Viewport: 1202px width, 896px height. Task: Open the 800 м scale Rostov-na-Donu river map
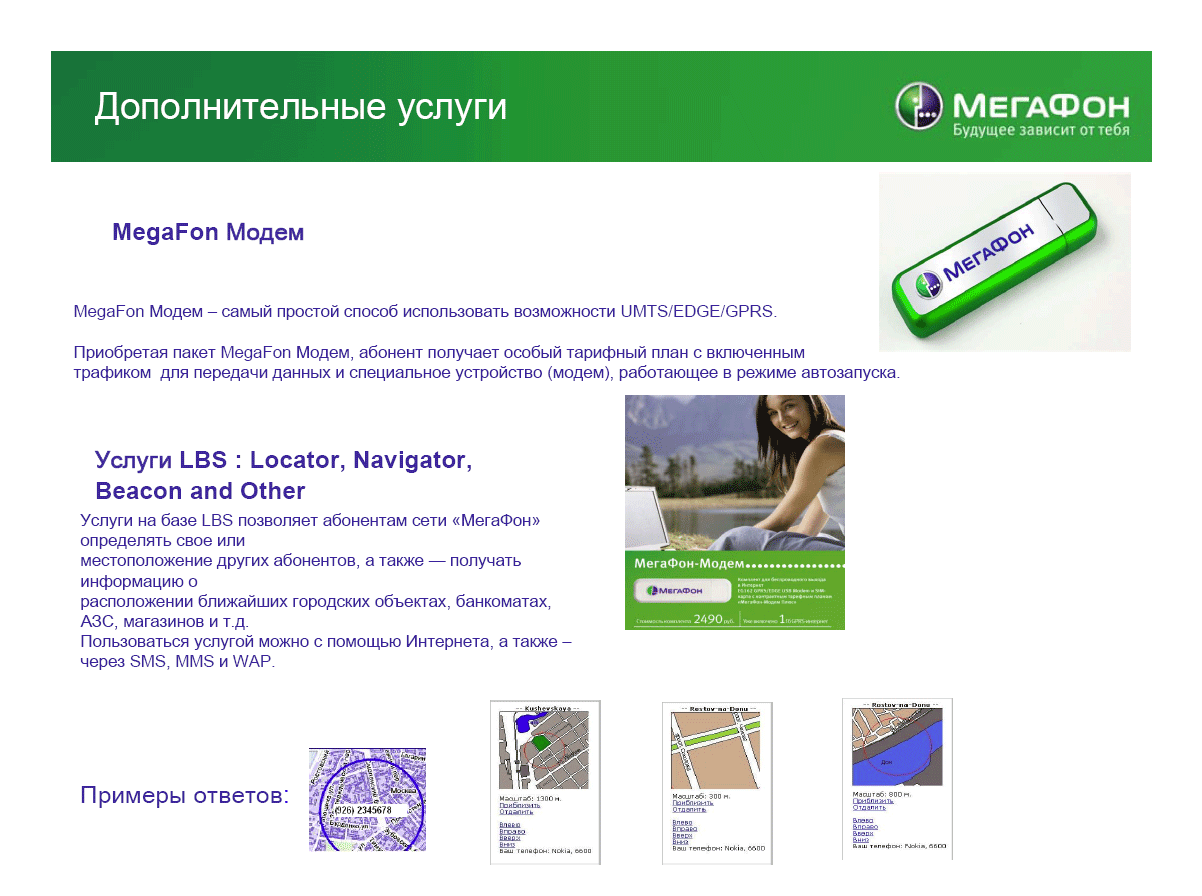(x=897, y=747)
